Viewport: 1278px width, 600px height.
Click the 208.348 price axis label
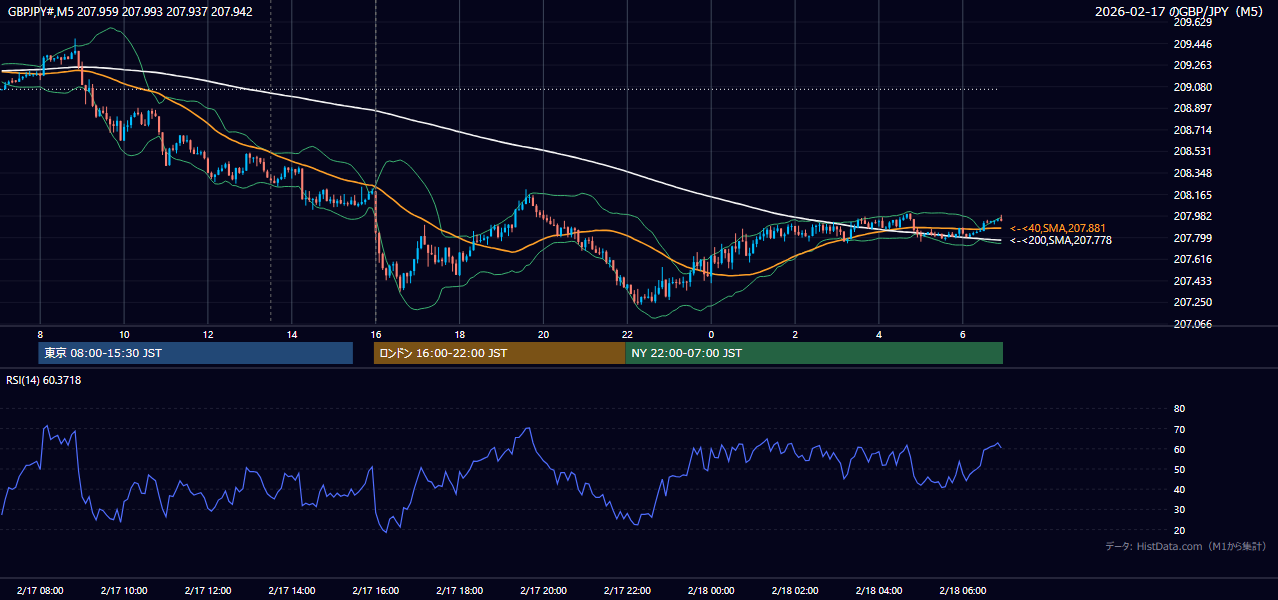[1192, 173]
